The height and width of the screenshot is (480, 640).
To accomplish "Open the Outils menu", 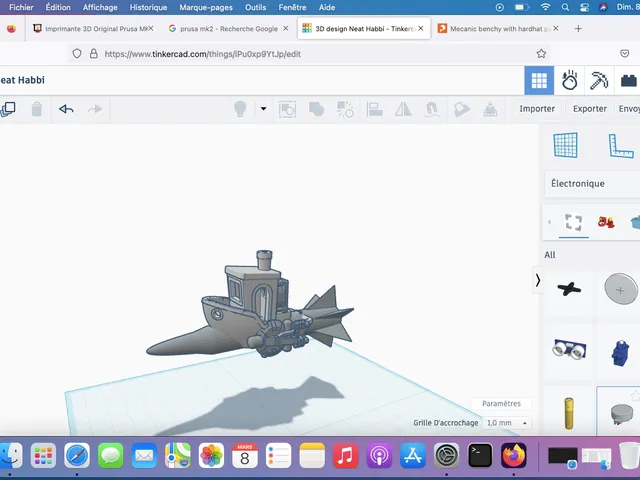I will tap(256, 7).
